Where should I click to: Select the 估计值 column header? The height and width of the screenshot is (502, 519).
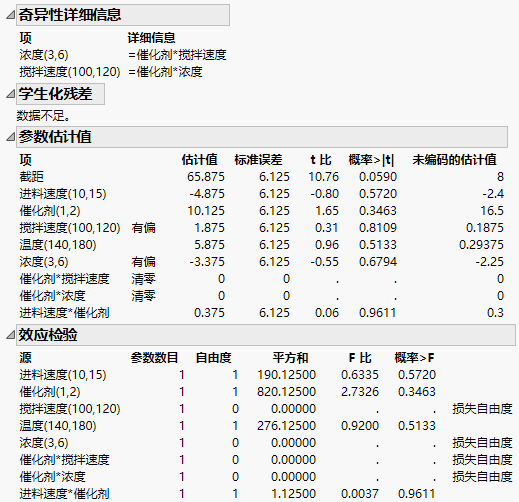(x=199, y=160)
